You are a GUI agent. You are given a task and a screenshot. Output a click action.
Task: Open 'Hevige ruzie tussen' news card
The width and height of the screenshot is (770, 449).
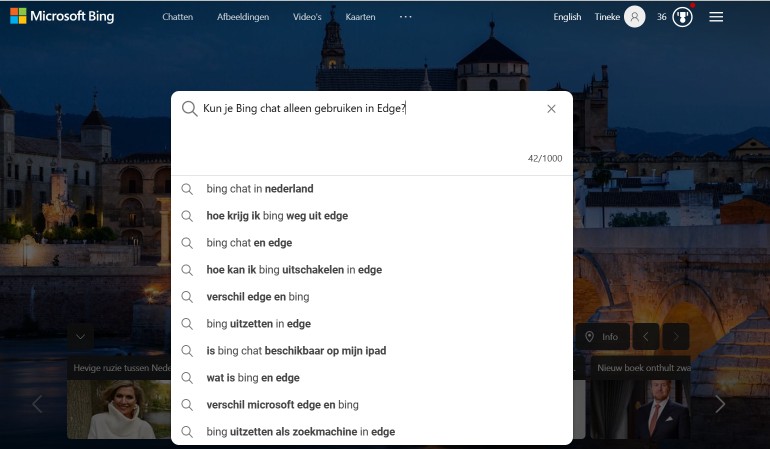pos(119,397)
